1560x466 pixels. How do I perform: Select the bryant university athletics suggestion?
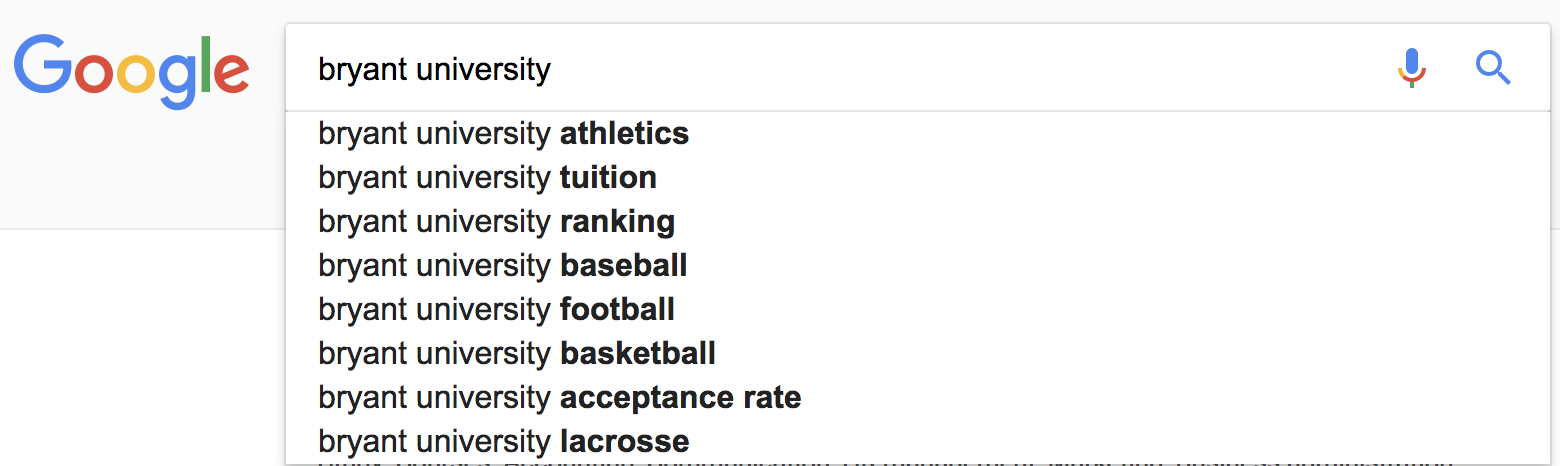coord(918,133)
